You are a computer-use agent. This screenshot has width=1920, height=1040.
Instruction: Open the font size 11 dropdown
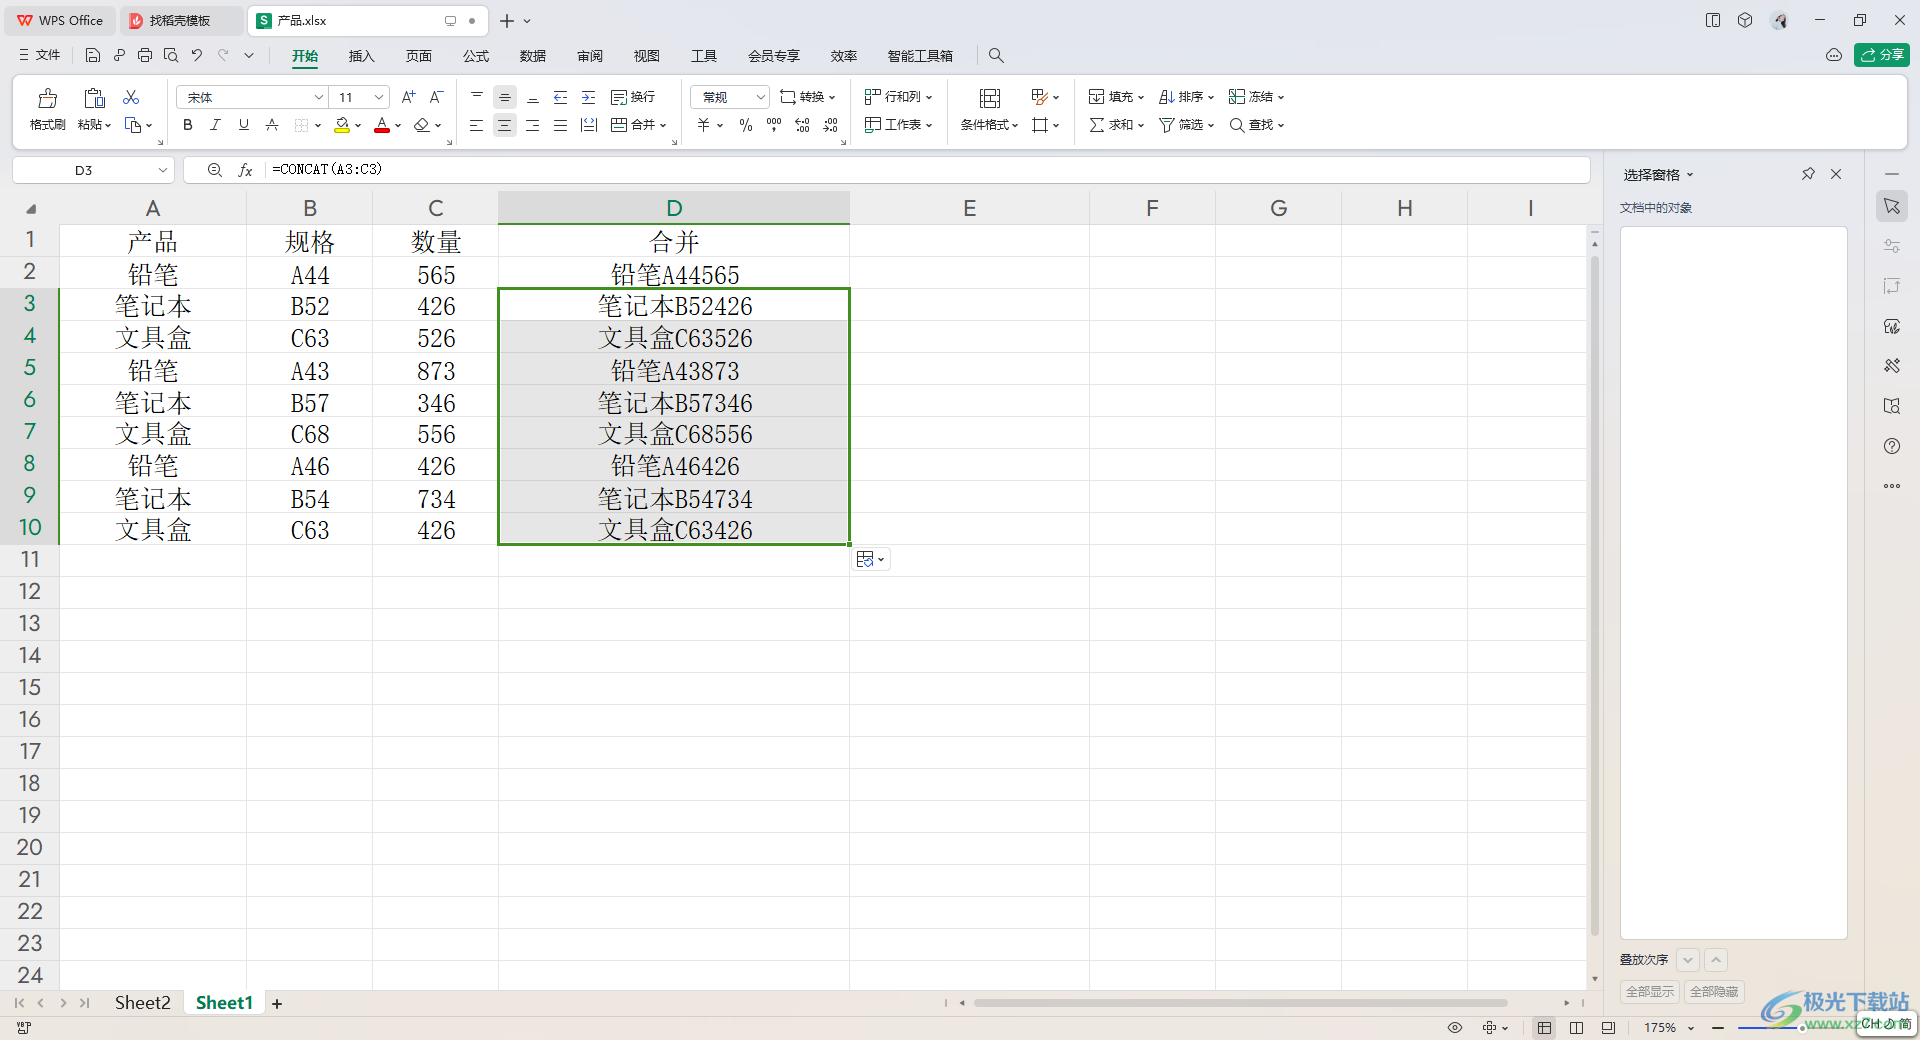click(x=379, y=97)
